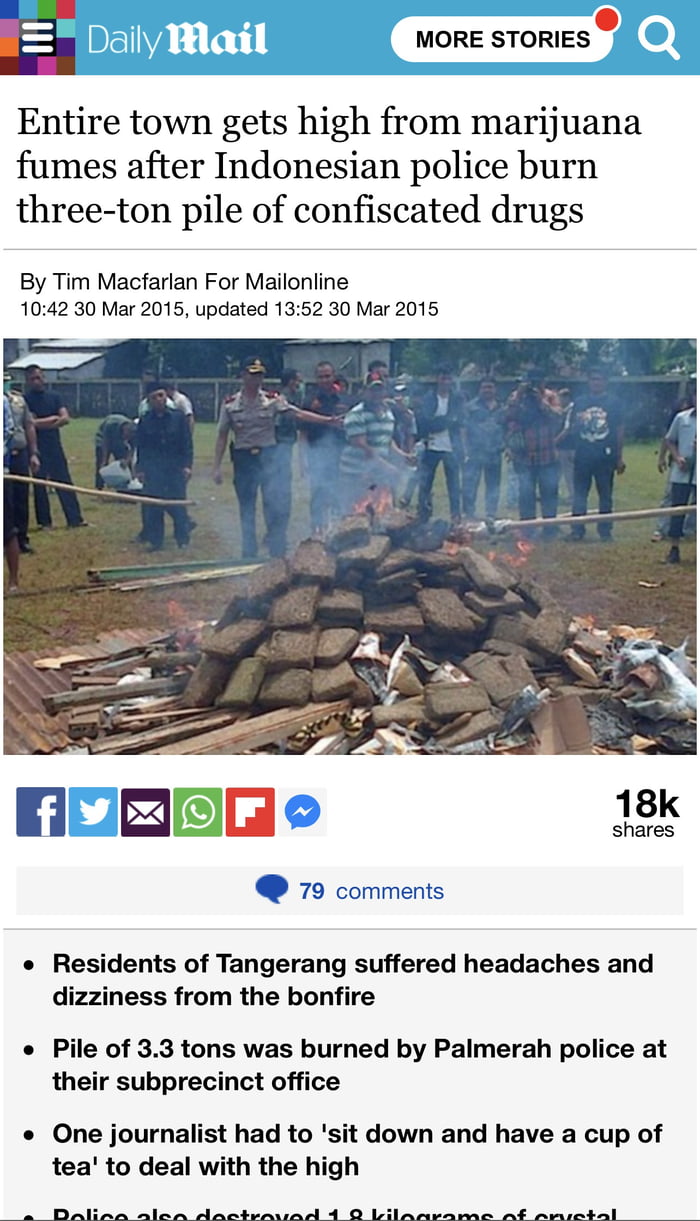Click the 18k shares counter
The width and height of the screenshot is (700, 1221).
[x=645, y=813]
